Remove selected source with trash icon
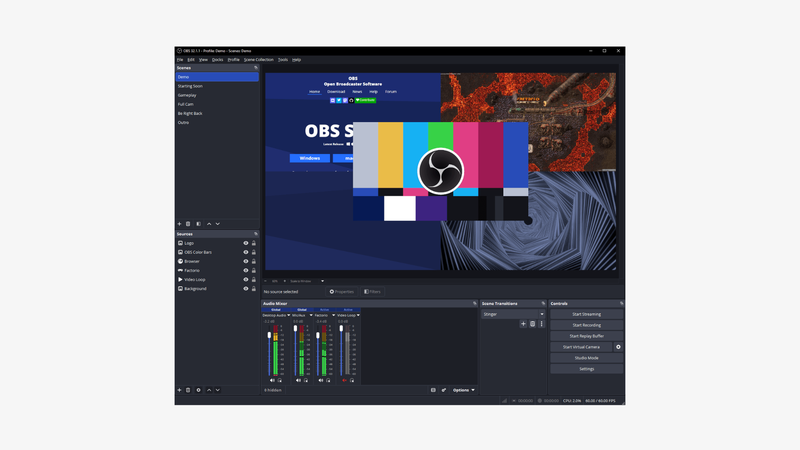The image size is (800, 450). pyautogui.click(x=188, y=390)
